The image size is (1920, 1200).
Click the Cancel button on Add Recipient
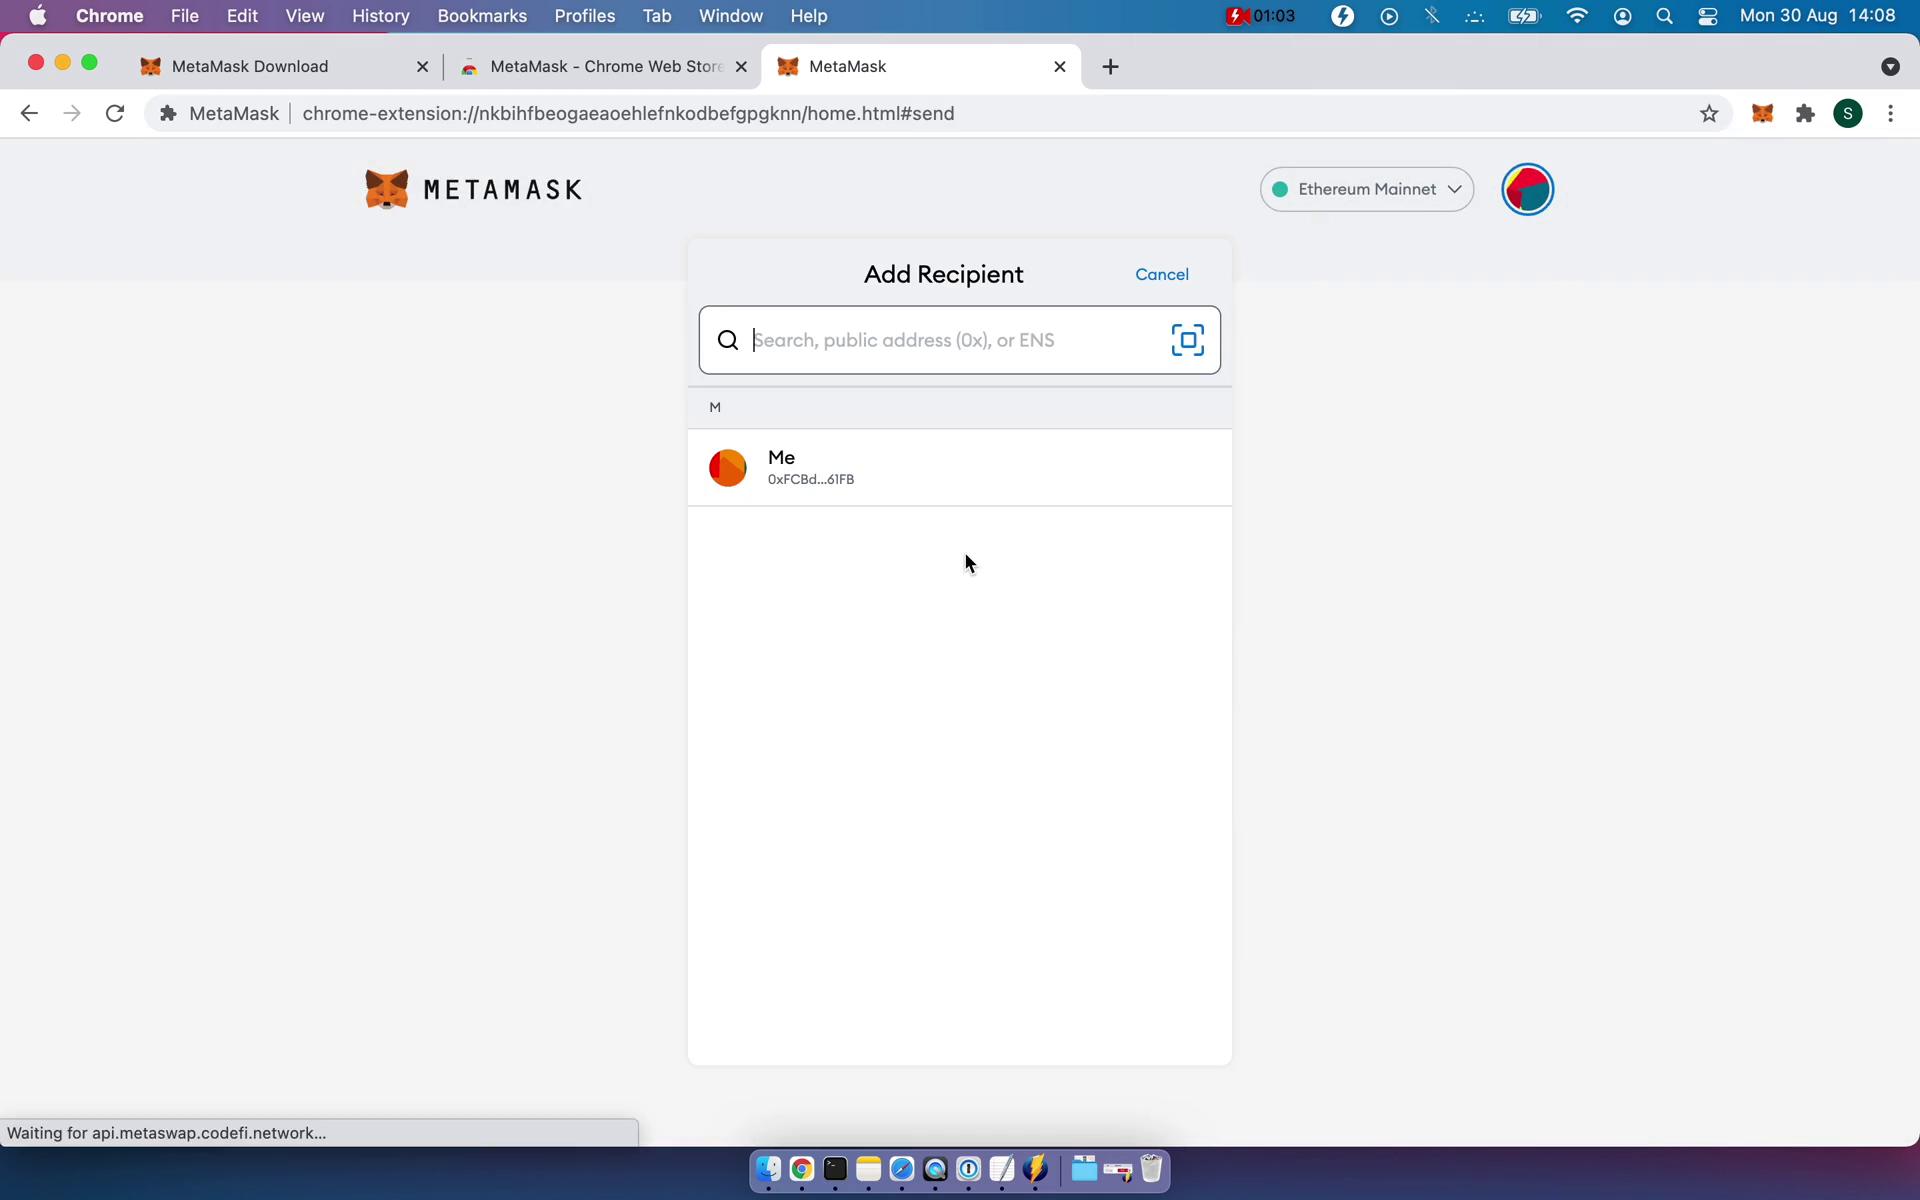(1163, 274)
